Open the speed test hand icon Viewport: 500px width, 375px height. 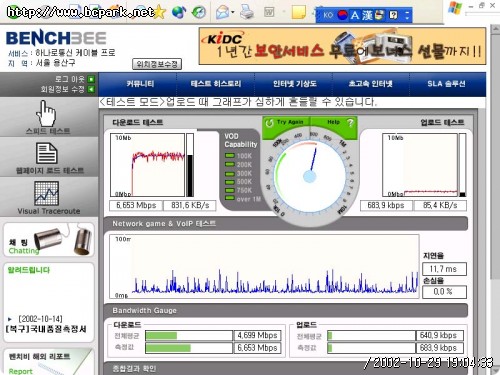click(x=46, y=113)
